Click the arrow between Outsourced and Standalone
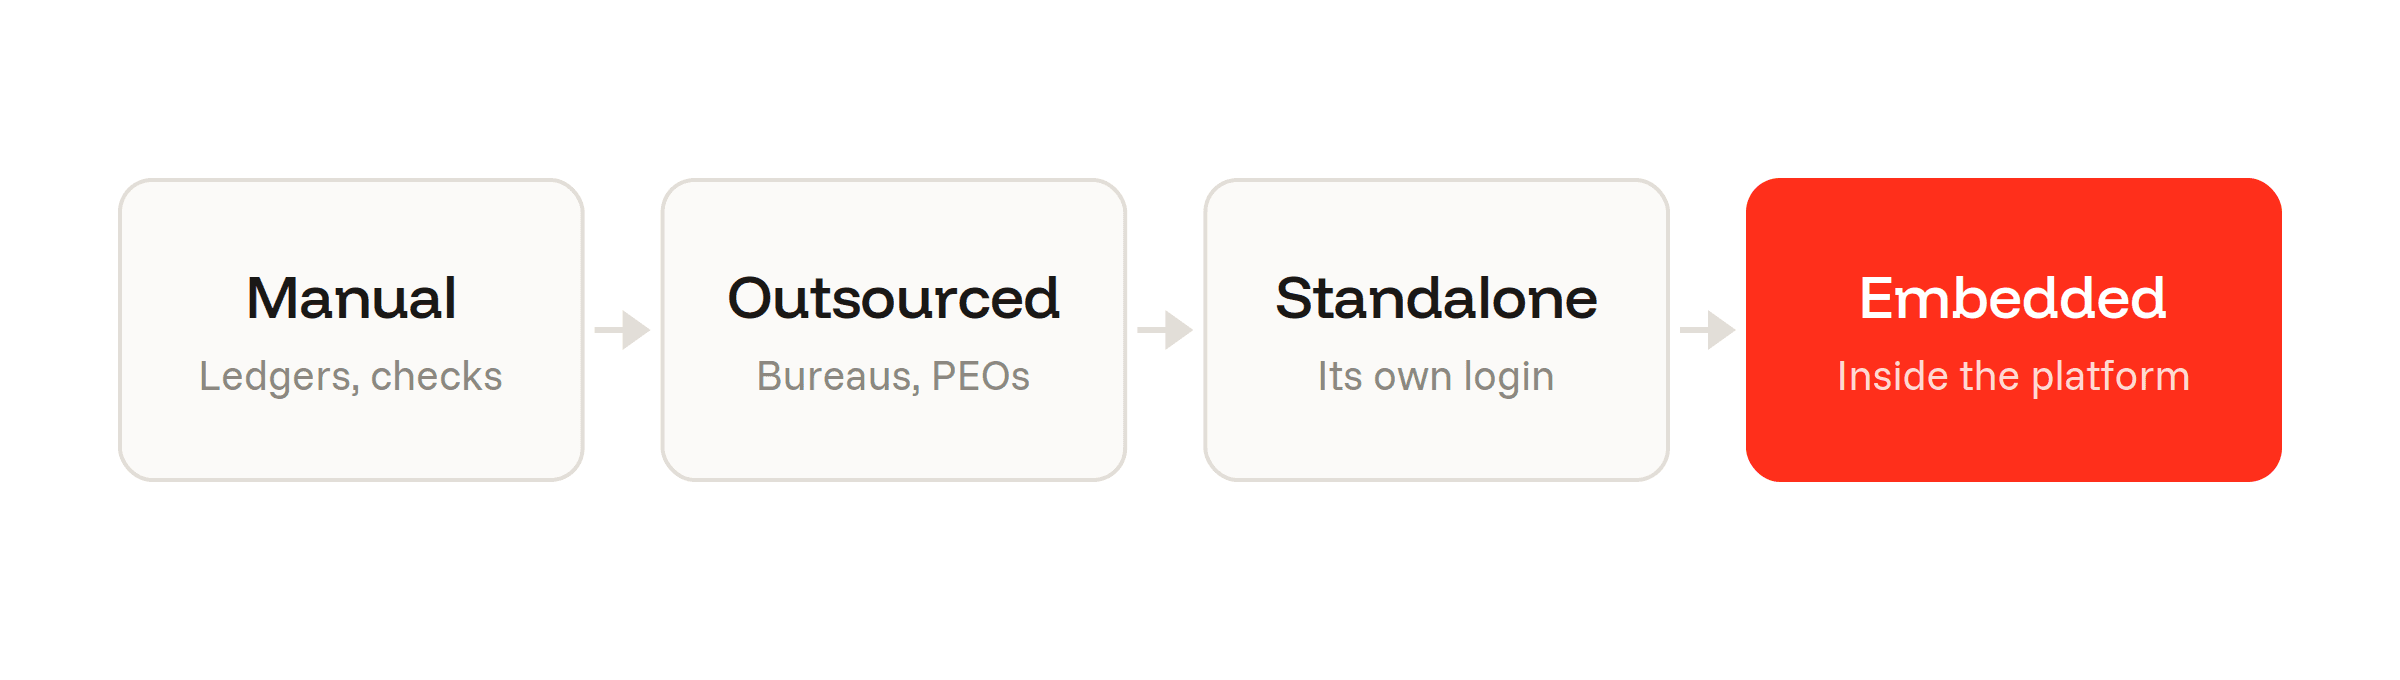 pyautogui.click(x=1165, y=330)
